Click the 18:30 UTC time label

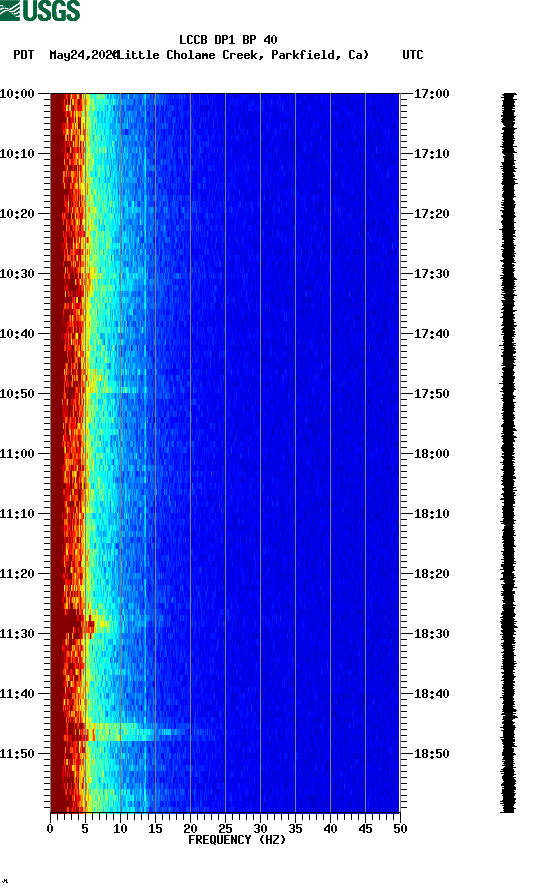431,634
